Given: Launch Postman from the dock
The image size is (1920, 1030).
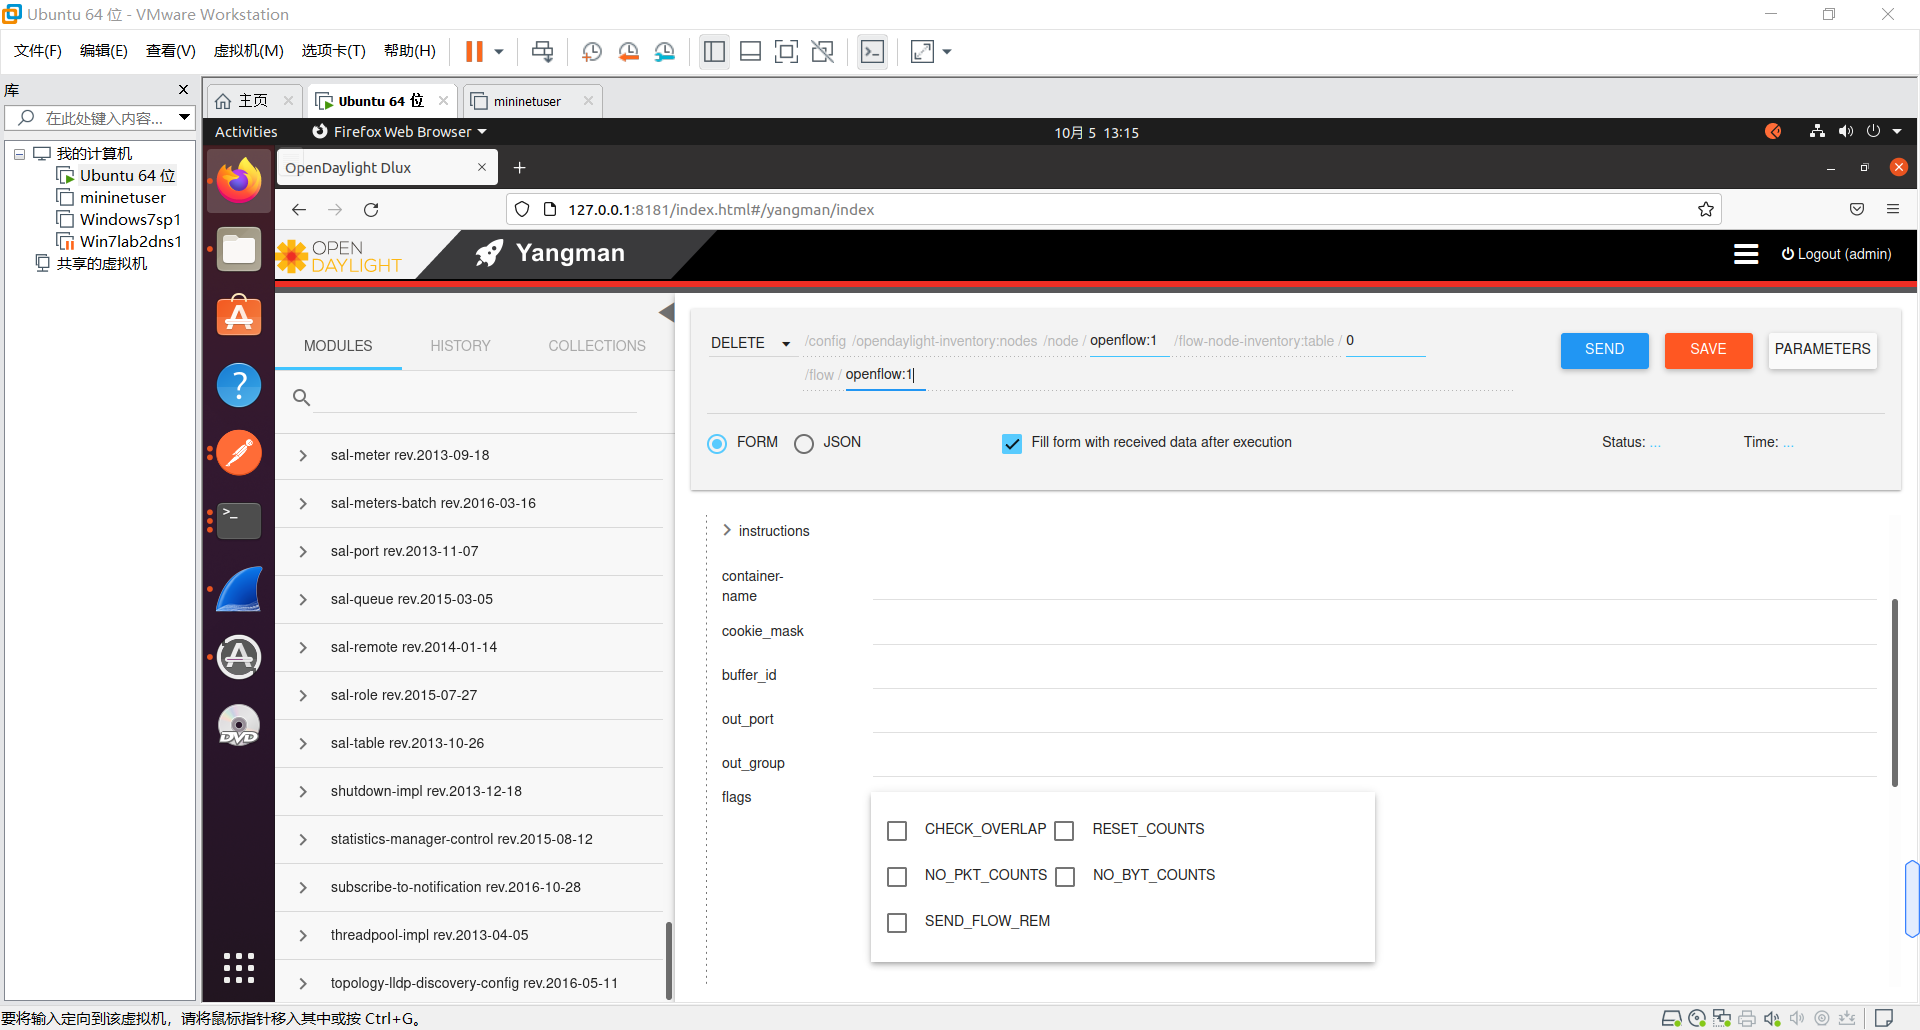Looking at the screenshot, I should point(239,453).
